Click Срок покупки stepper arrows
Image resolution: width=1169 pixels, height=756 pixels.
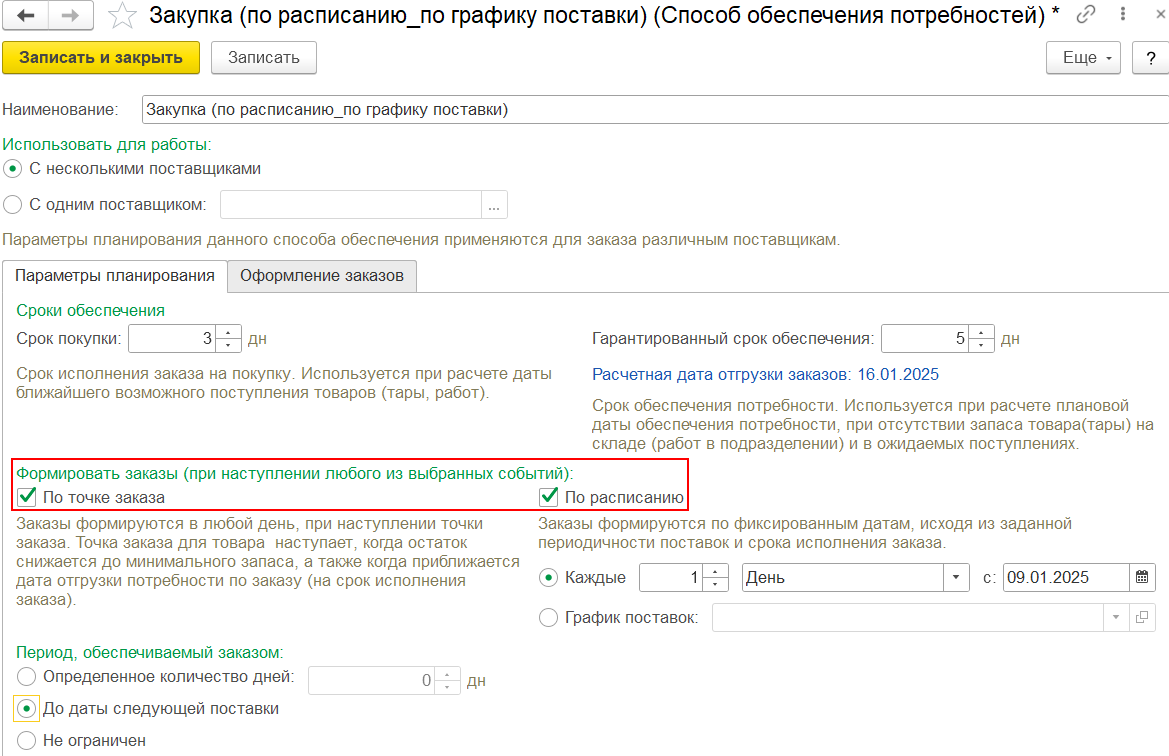point(228,338)
